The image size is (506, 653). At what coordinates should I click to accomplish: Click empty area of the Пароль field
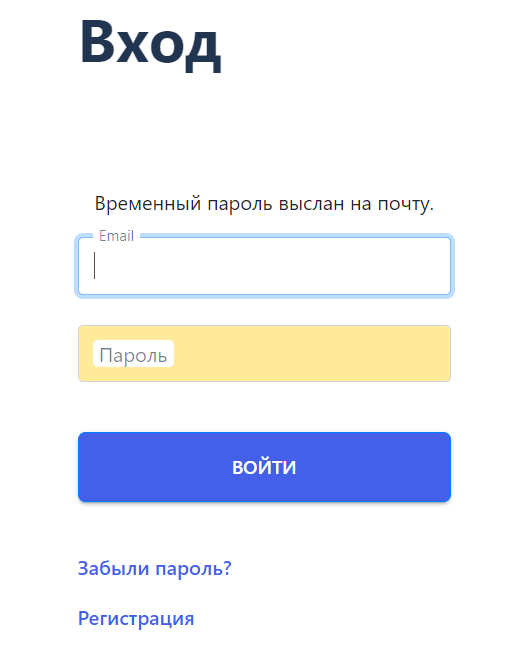312,354
